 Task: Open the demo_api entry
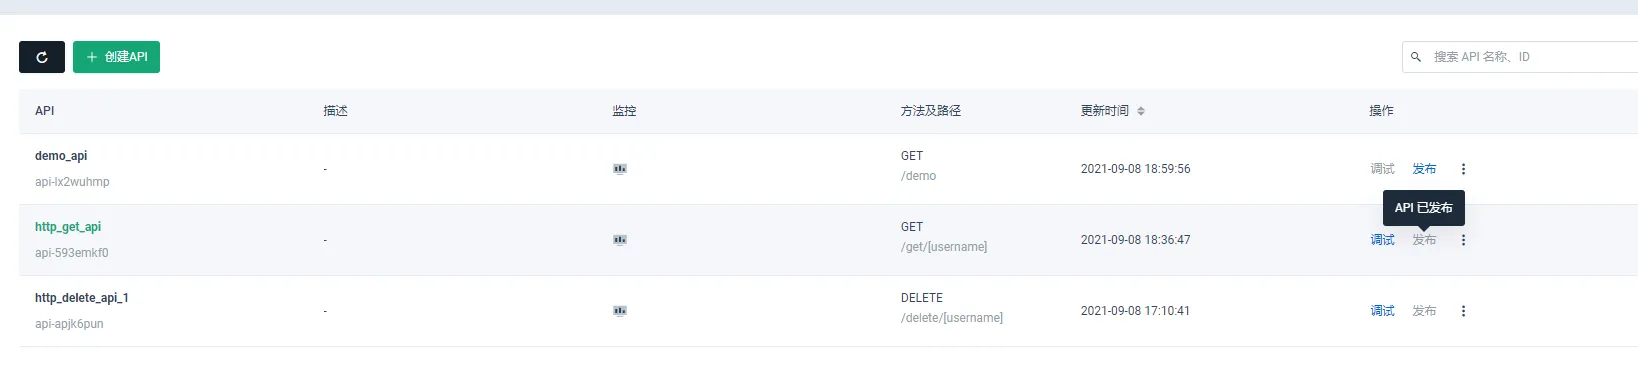[x=61, y=156]
